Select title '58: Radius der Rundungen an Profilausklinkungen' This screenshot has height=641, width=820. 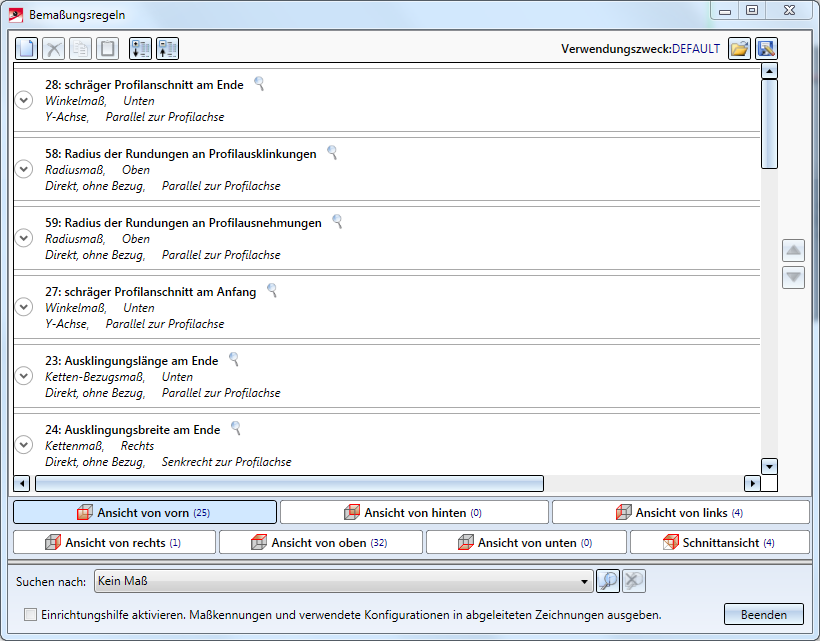click(180, 154)
